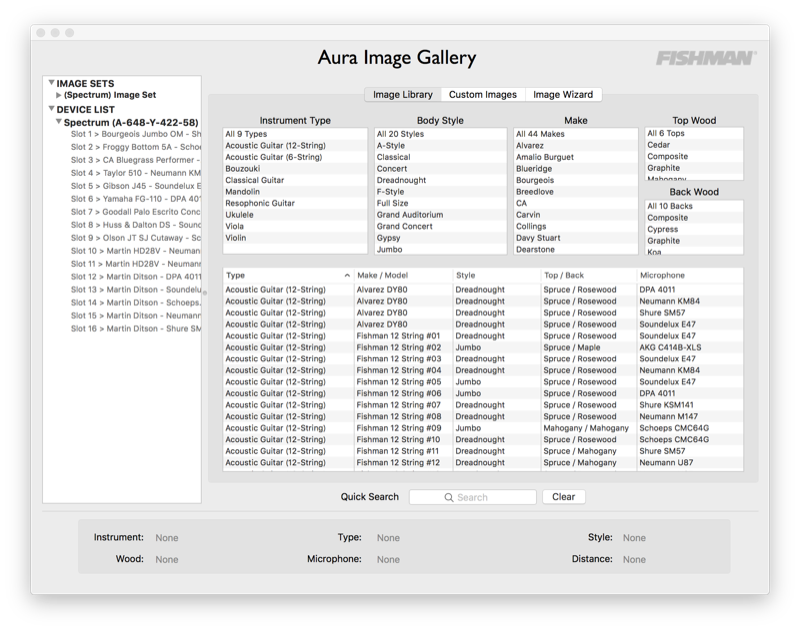800x631 pixels.
Task: Select Collings make
Action: [576, 226]
